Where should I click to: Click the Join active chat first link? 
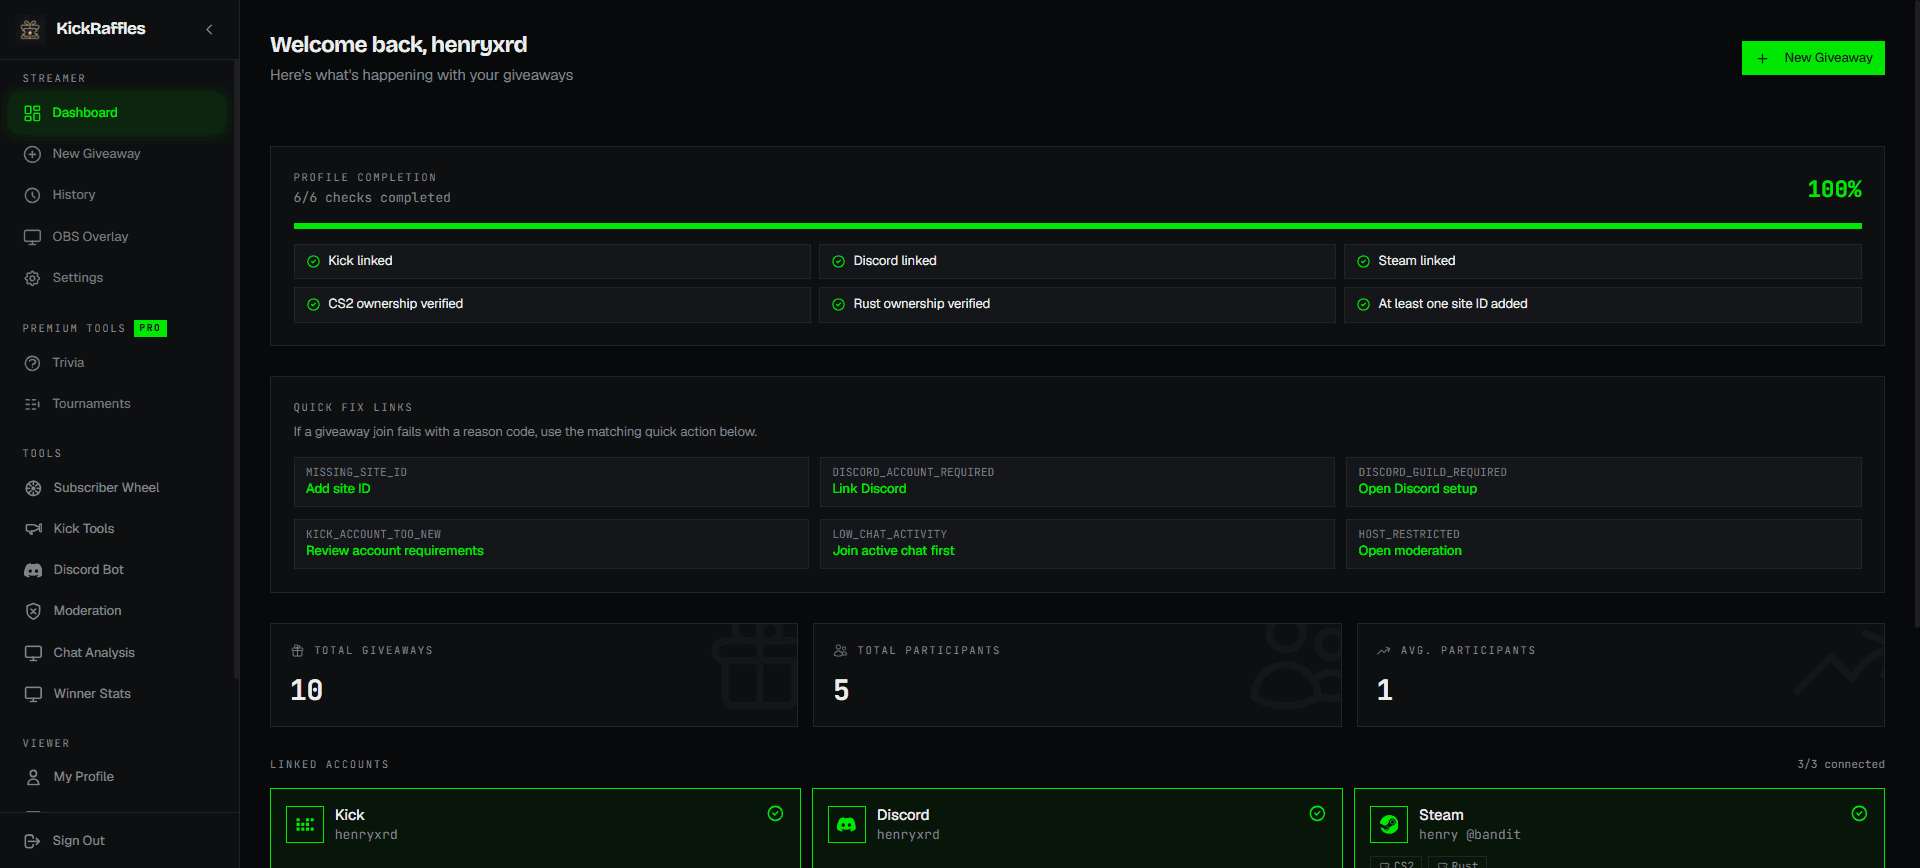pos(893,551)
